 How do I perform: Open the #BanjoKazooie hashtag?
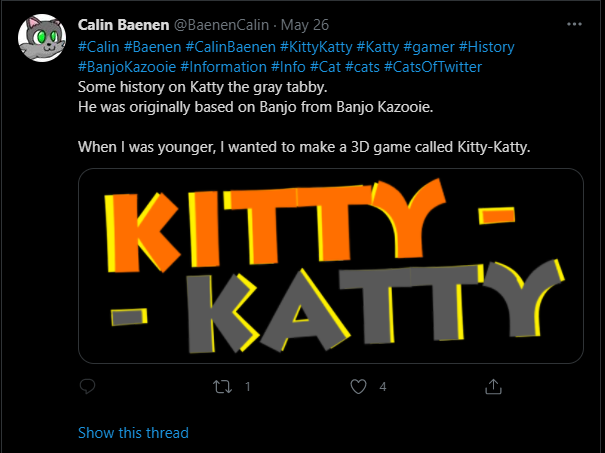(127, 67)
